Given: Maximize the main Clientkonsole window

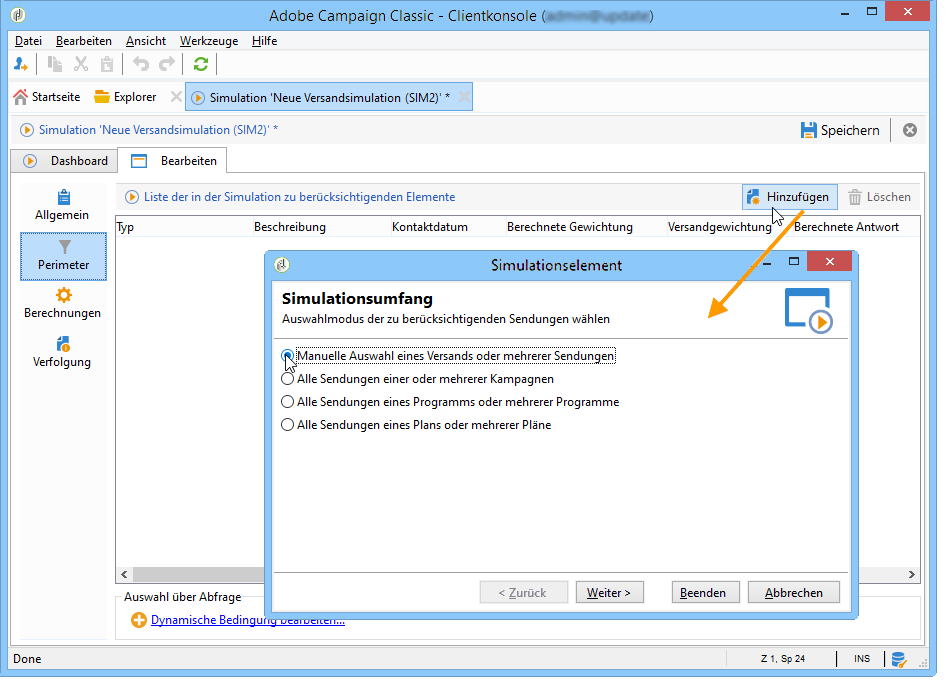Looking at the screenshot, I should (872, 12).
